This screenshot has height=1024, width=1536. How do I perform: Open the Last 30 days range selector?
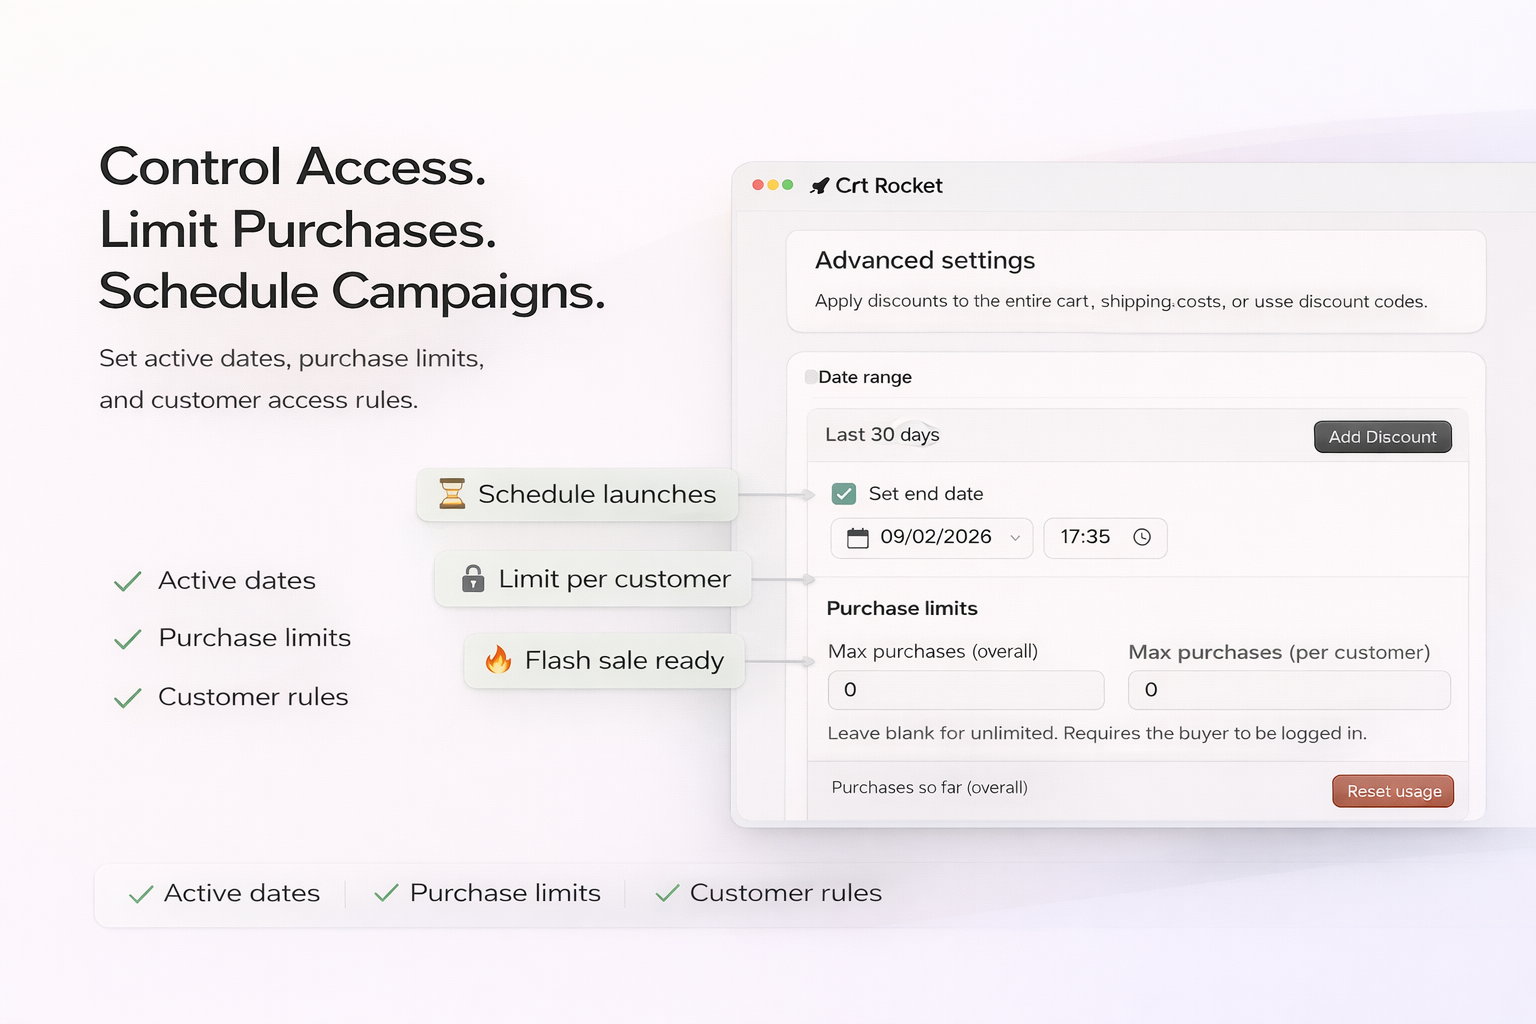882,435
